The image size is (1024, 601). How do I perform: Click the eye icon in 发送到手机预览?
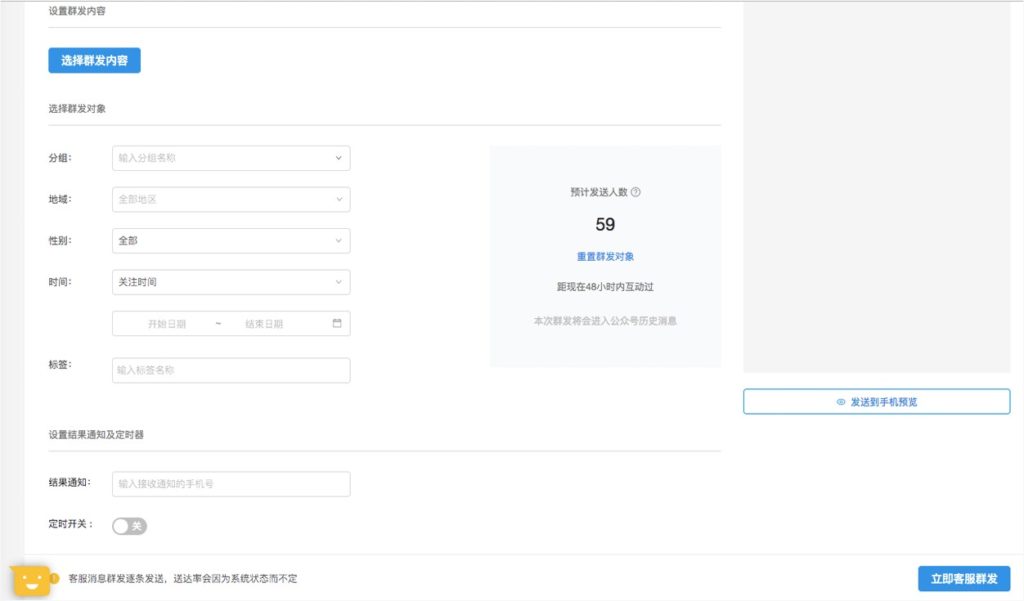(841, 402)
